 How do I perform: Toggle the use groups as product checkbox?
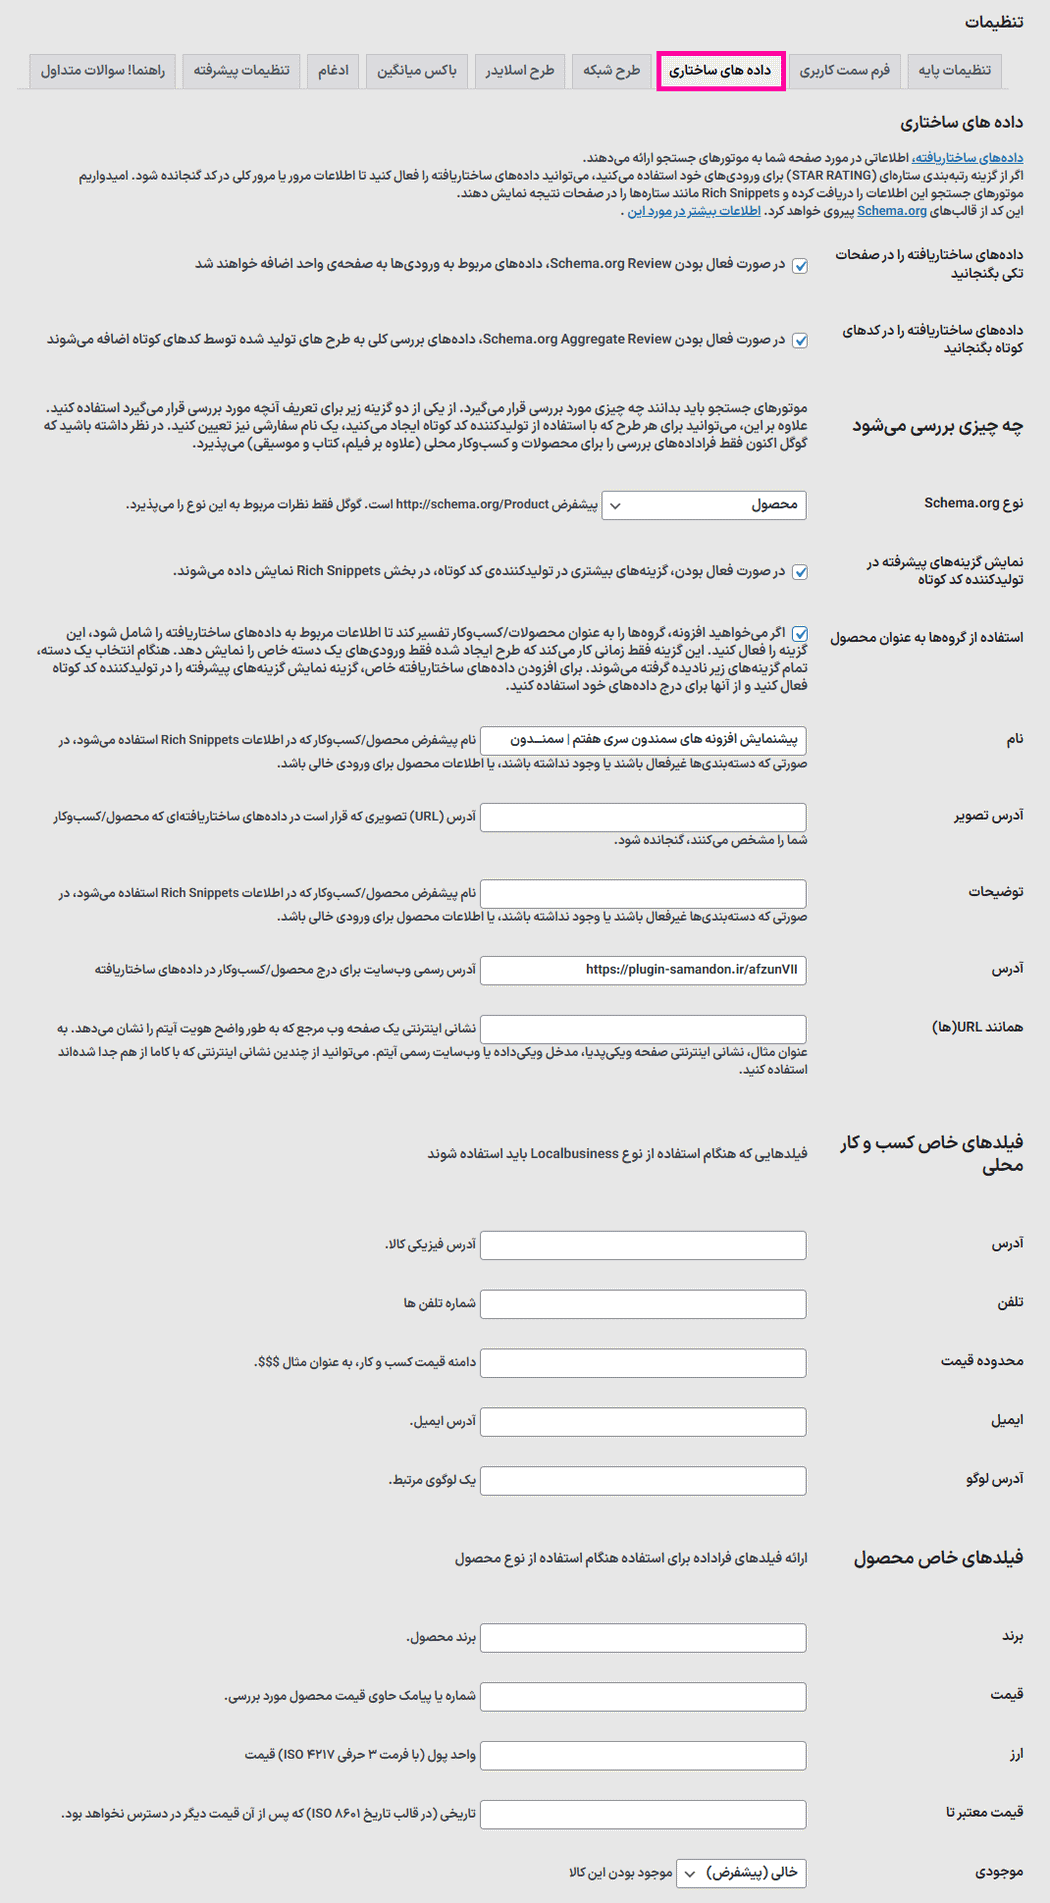[800, 634]
